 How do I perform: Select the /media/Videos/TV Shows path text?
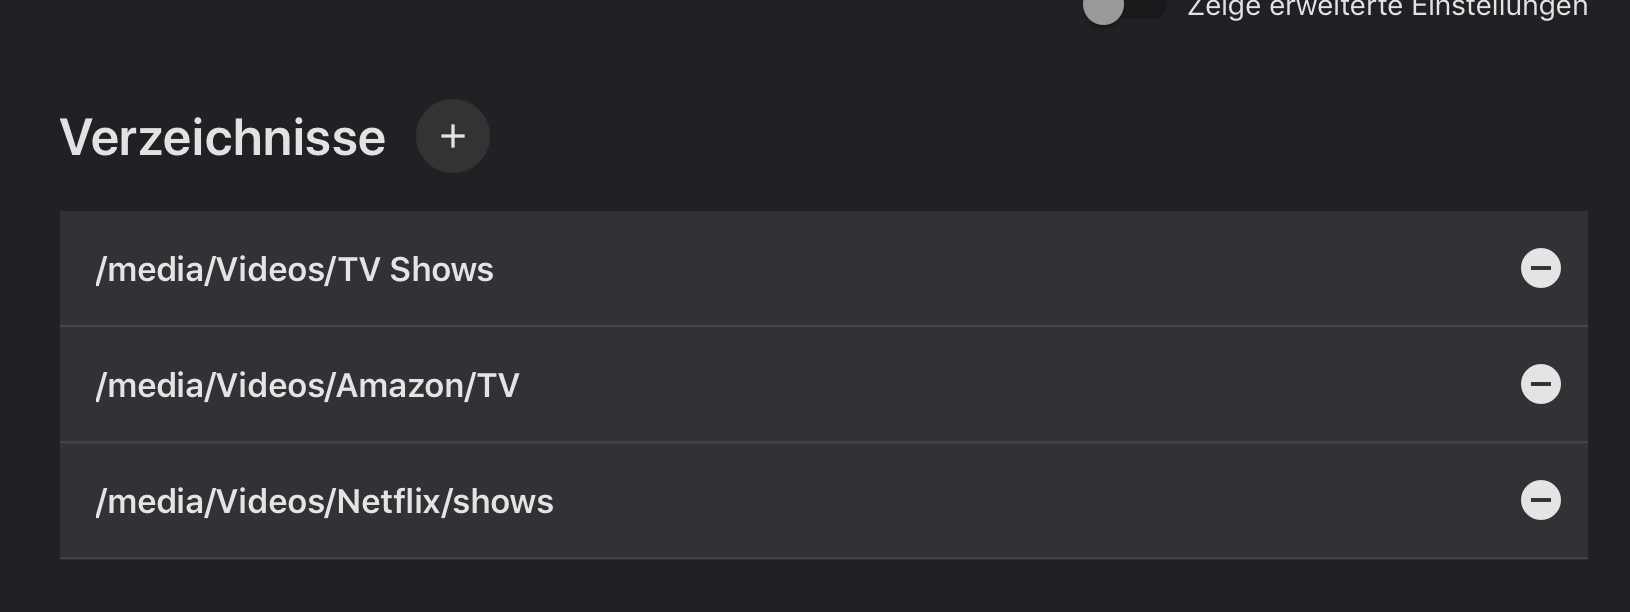pyautogui.click(x=294, y=270)
